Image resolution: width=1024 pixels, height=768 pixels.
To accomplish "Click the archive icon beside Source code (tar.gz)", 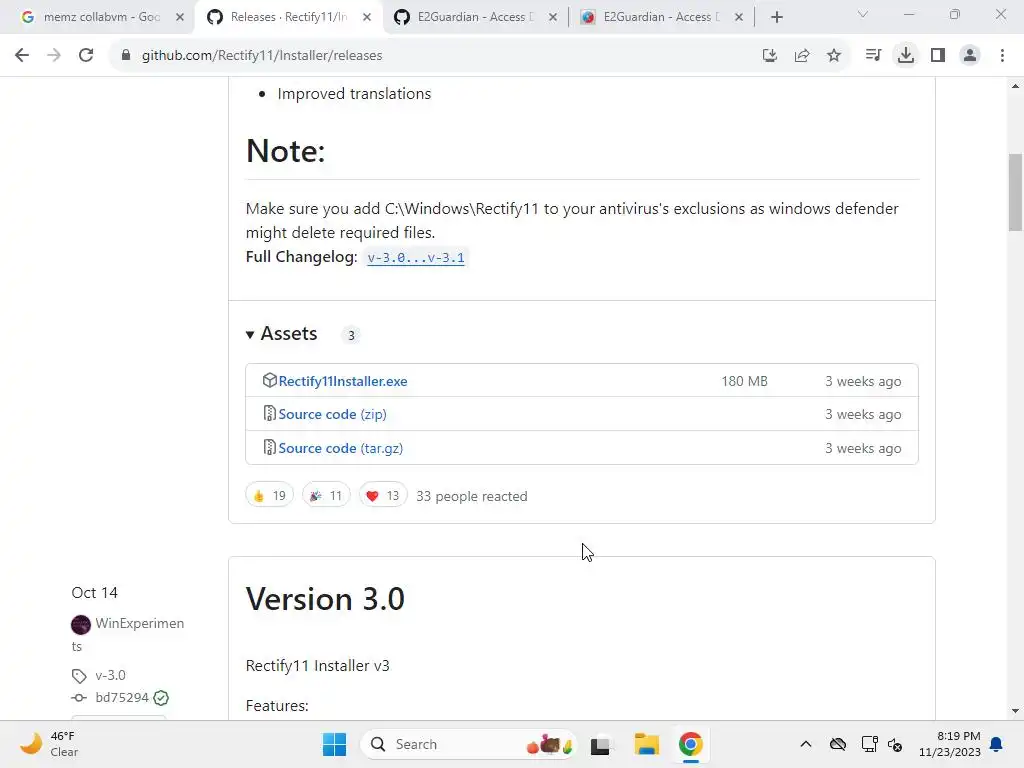I will click(x=269, y=447).
